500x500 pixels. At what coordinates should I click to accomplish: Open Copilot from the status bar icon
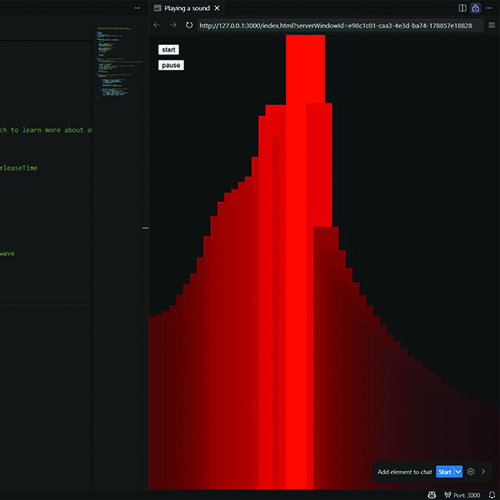click(432, 495)
